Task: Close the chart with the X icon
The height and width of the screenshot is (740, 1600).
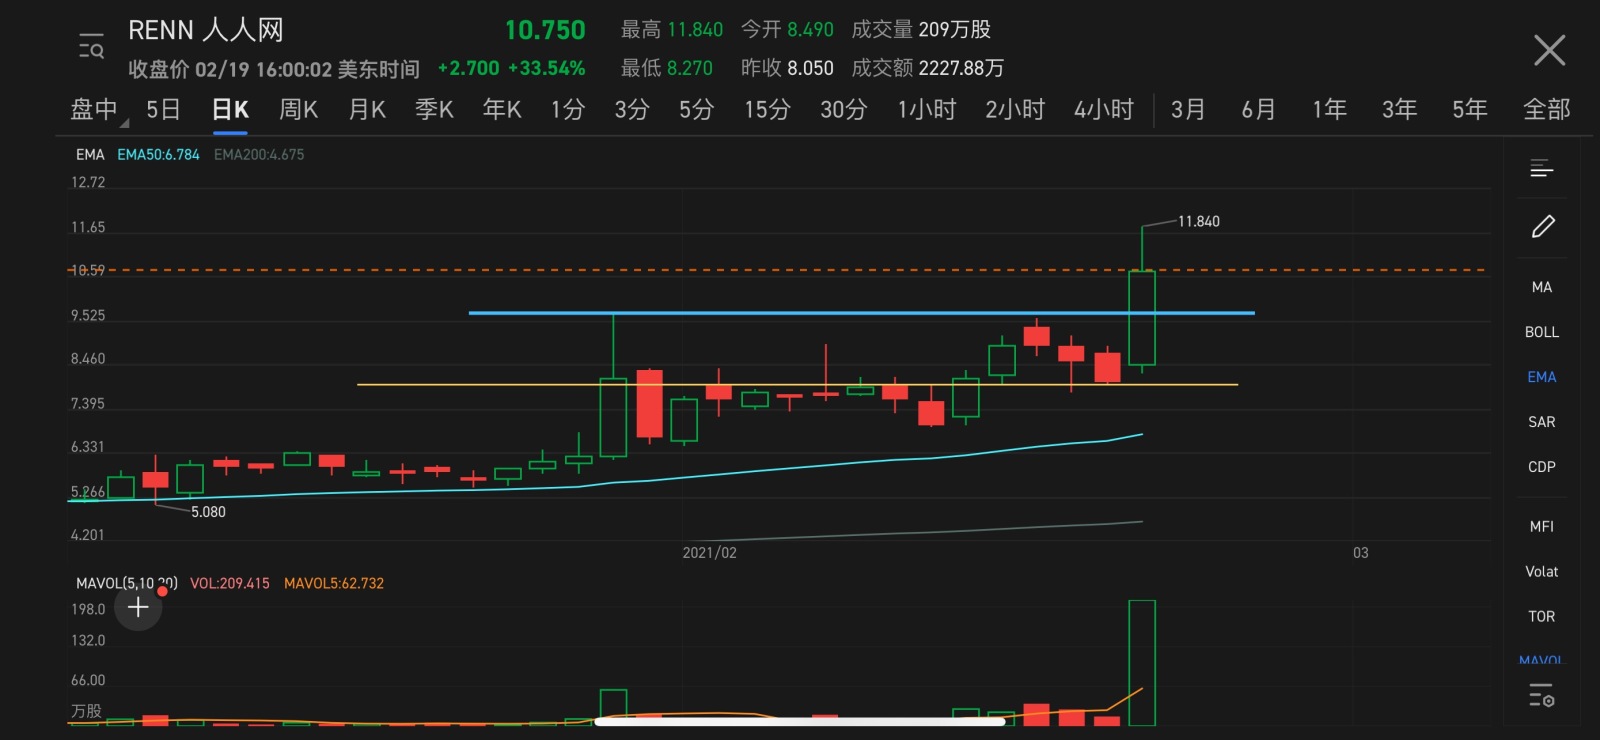Action: pos(1549,50)
